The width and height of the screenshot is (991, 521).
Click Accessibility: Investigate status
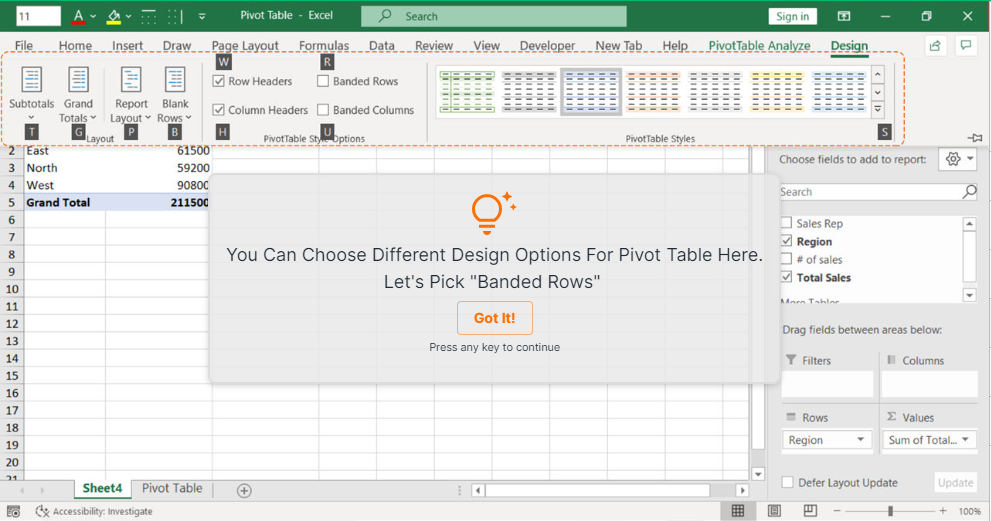pyautogui.click(x=94, y=512)
